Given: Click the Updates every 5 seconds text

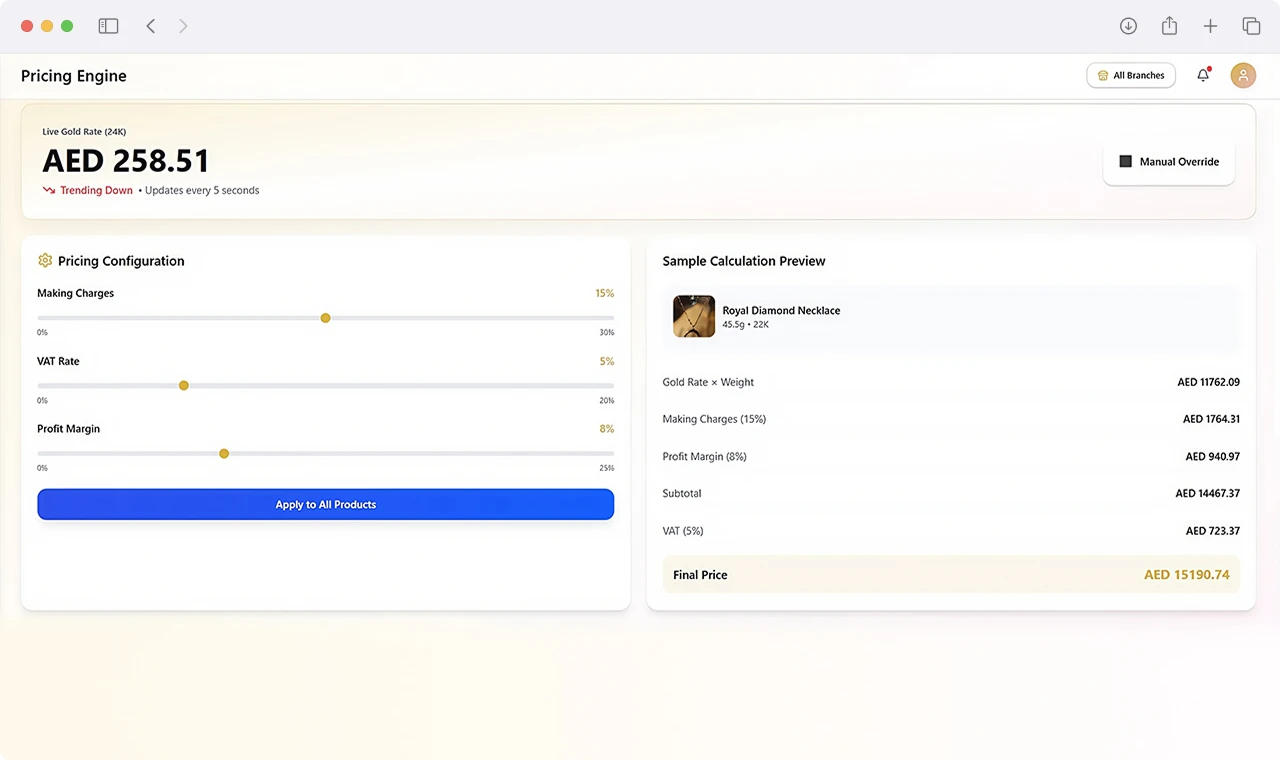Looking at the screenshot, I should click(202, 190).
